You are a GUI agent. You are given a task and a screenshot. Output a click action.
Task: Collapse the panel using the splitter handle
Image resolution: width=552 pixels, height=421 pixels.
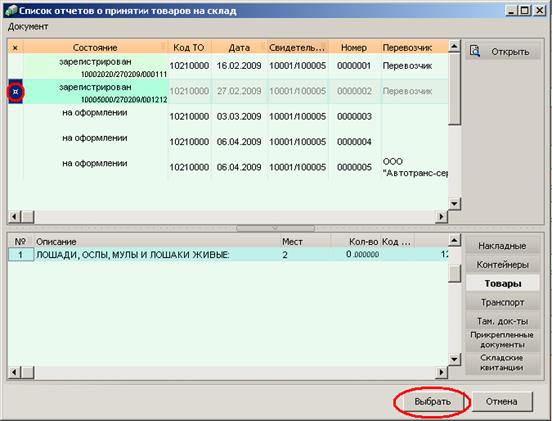275,228
